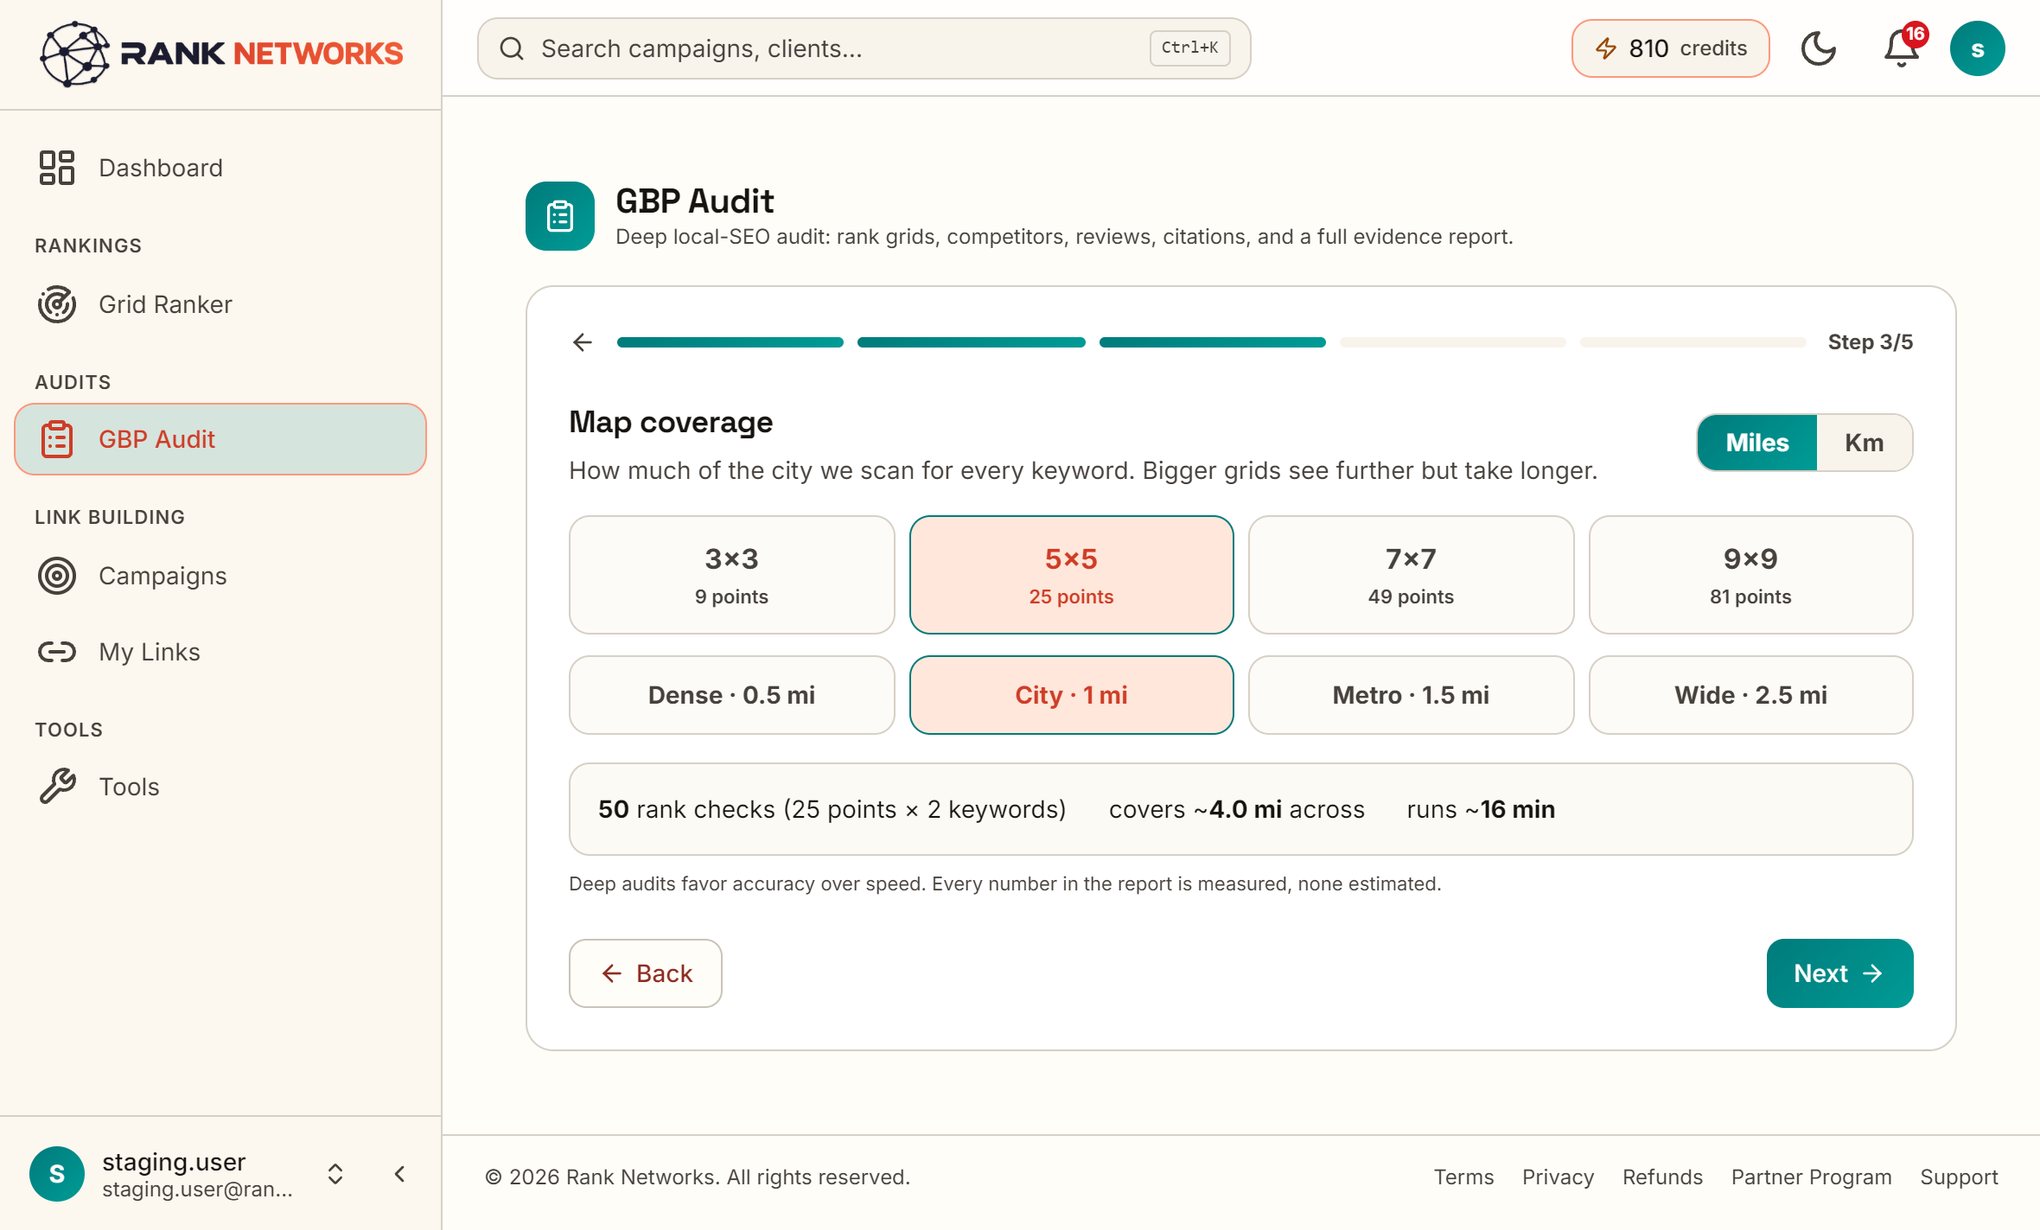Select the 3×3 grid with 9 points
Screen dimensions: 2040x1230
[732, 575]
